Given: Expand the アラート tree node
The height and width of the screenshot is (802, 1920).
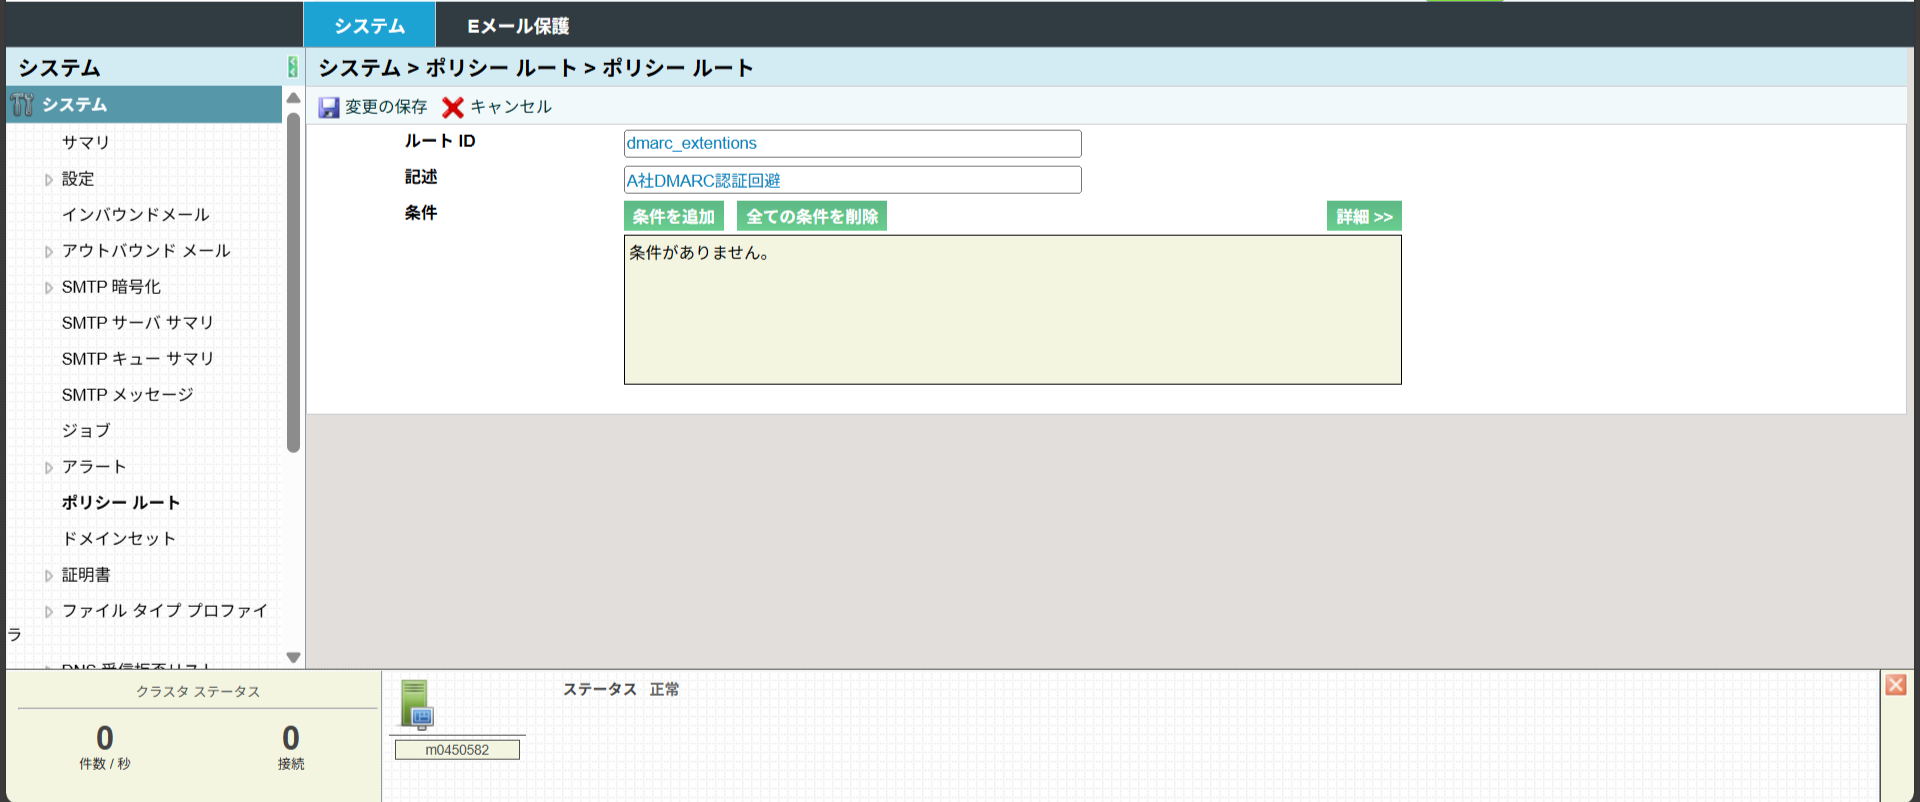Looking at the screenshot, I should pos(48,468).
